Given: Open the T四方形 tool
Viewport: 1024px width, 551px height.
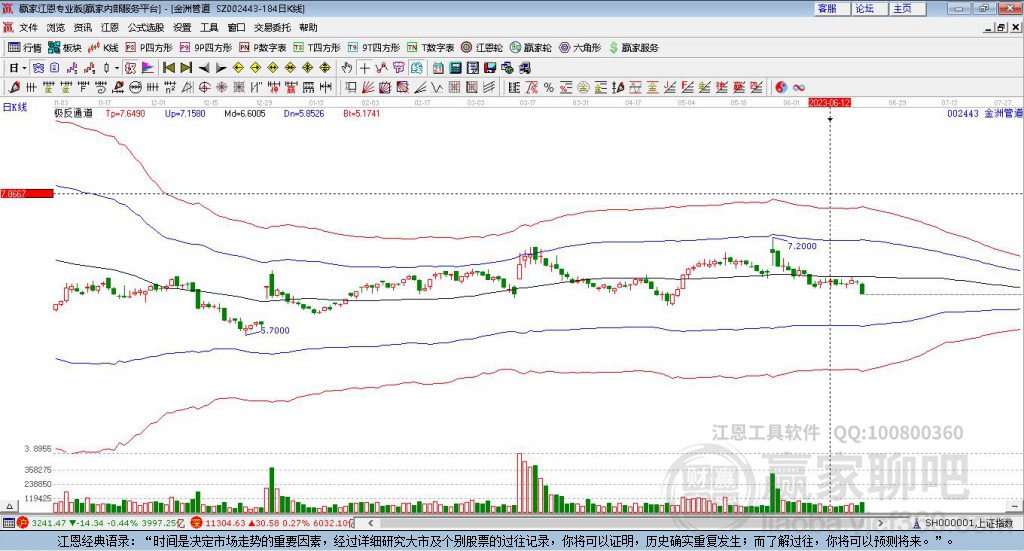Looking at the screenshot, I should 317,48.
